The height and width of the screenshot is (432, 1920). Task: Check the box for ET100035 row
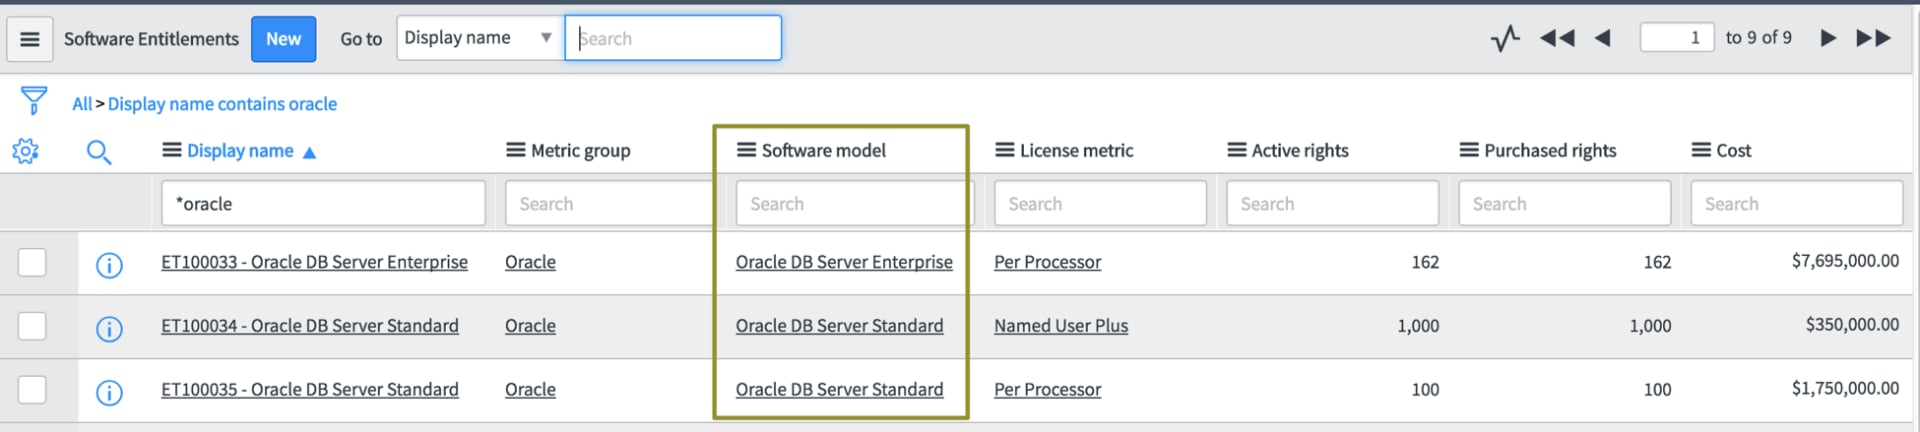click(32, 389)
